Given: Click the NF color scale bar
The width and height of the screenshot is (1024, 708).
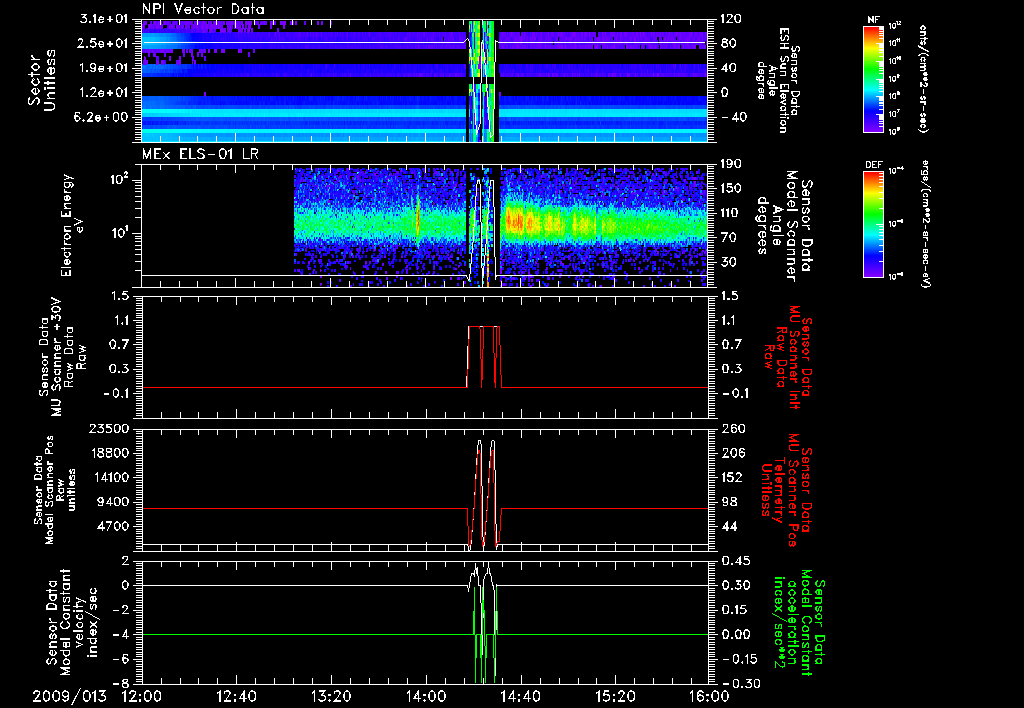Looking at the screenshot, I should (x=873, y=79).
